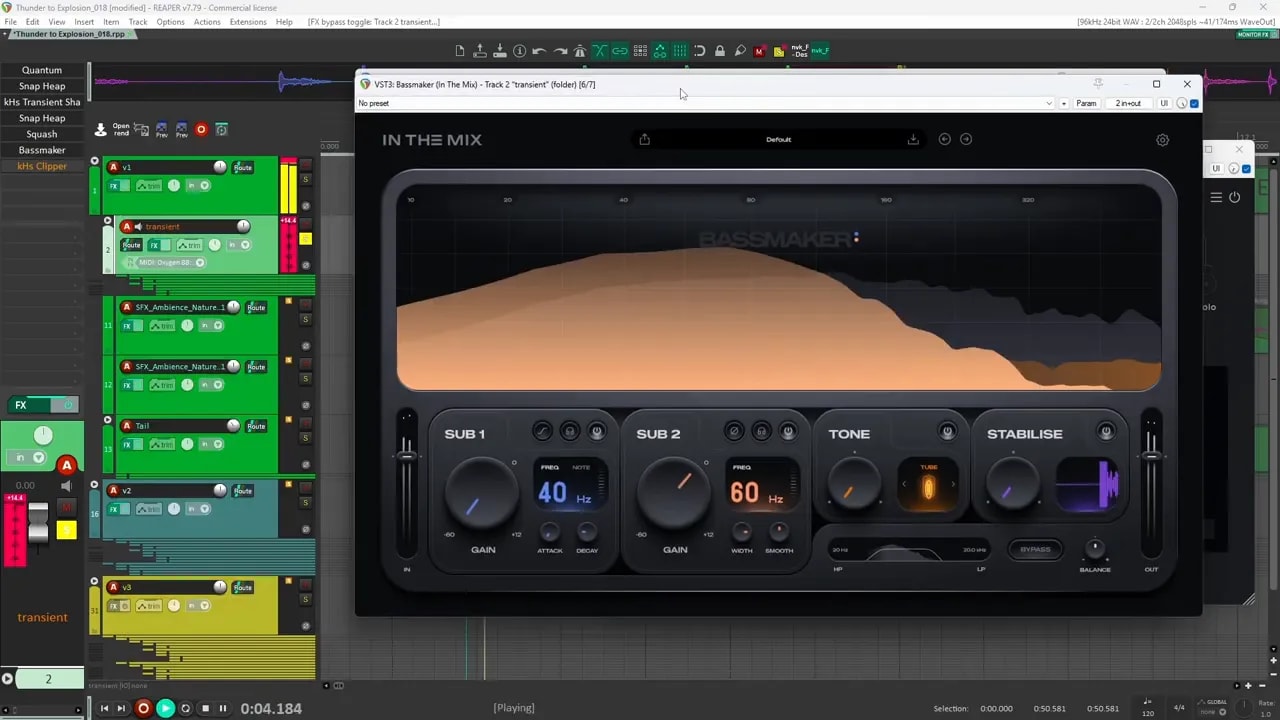Open the File menu
Viewport: 1280px width, 720px height.
click(x=11, y=22)
